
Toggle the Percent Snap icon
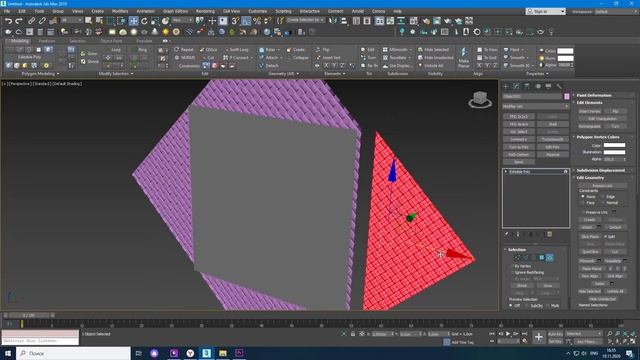pos(257,21)
